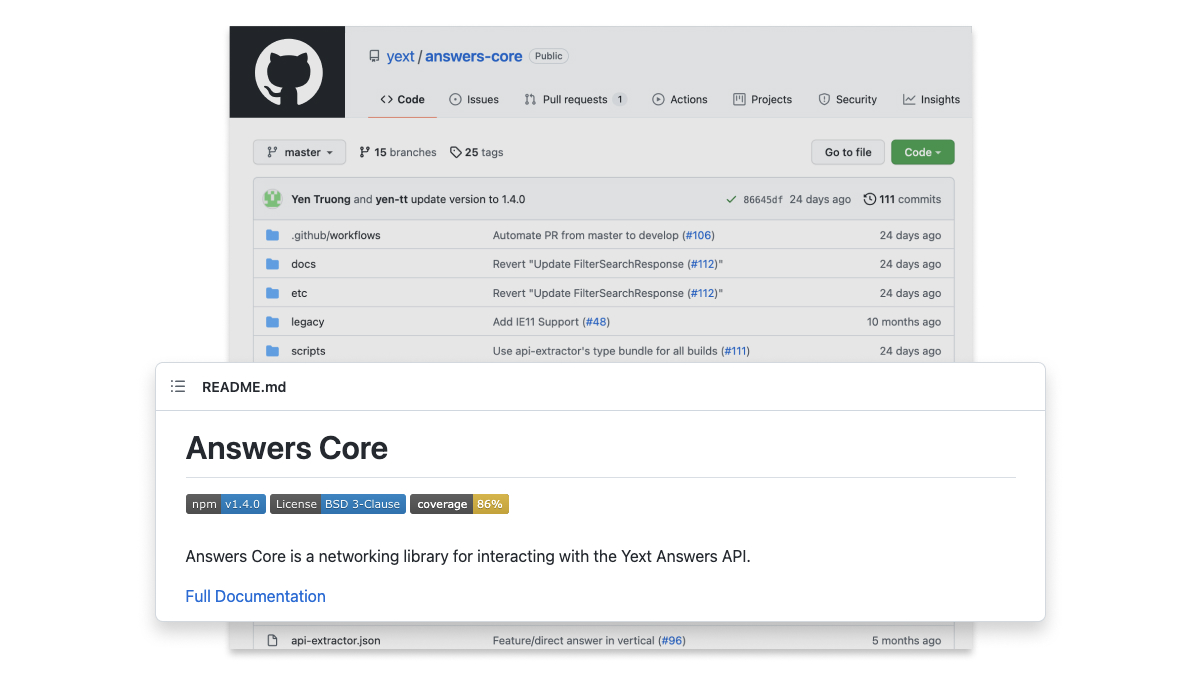Image resolution: width=1200 pixels, height=675 pixels.
Task: View the 111 commits history
Action: click(x=903, y=199)
